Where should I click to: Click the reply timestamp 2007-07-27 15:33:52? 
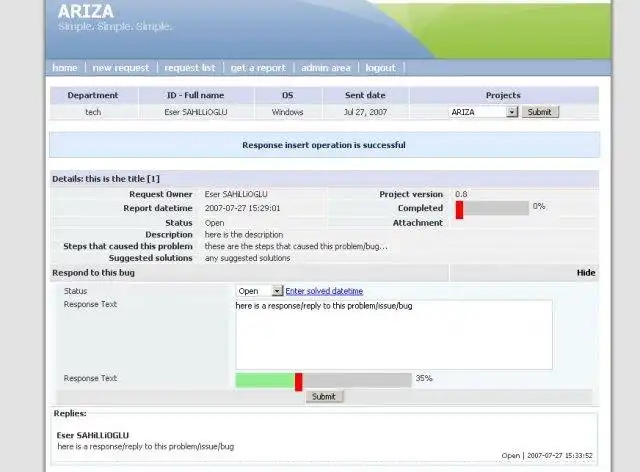[560, 456]
